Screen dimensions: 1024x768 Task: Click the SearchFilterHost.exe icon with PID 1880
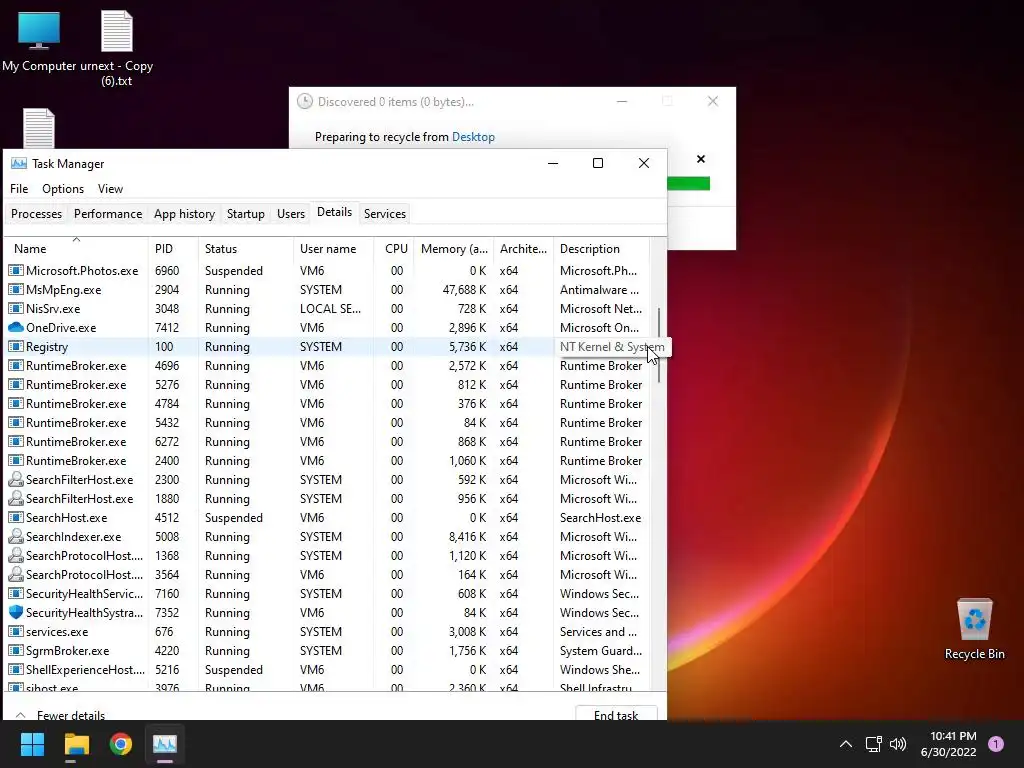point(16,499)
